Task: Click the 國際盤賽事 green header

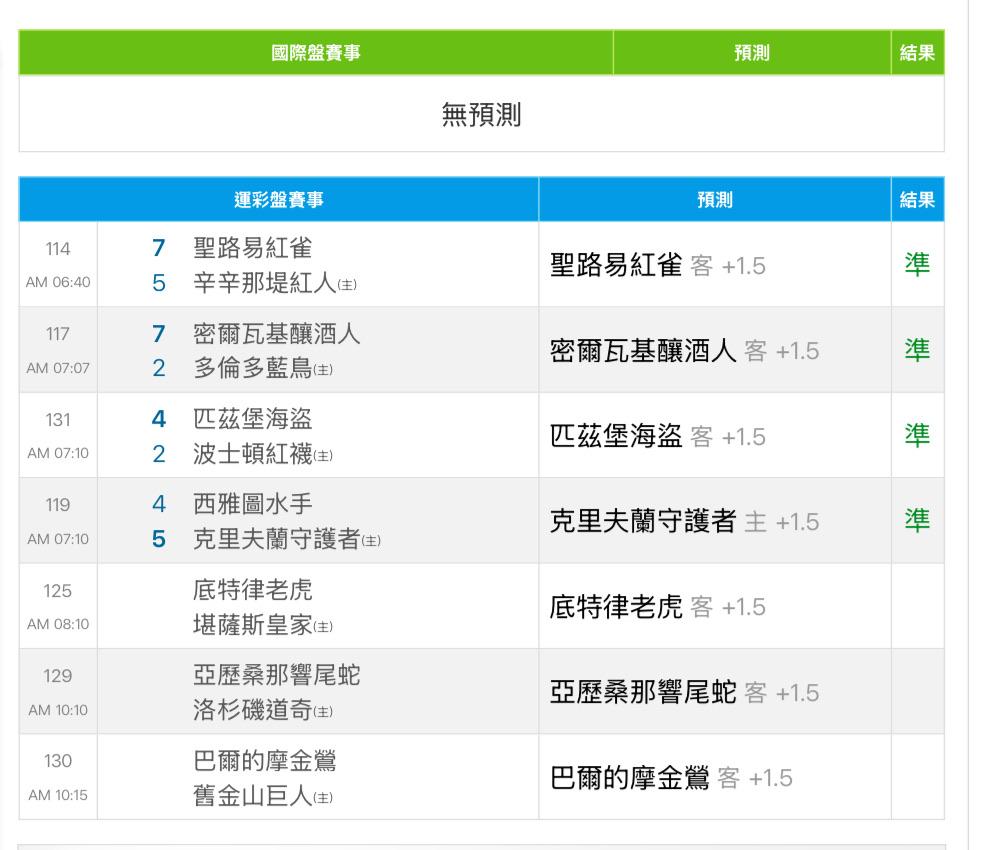Action: [x=315, y=53]
